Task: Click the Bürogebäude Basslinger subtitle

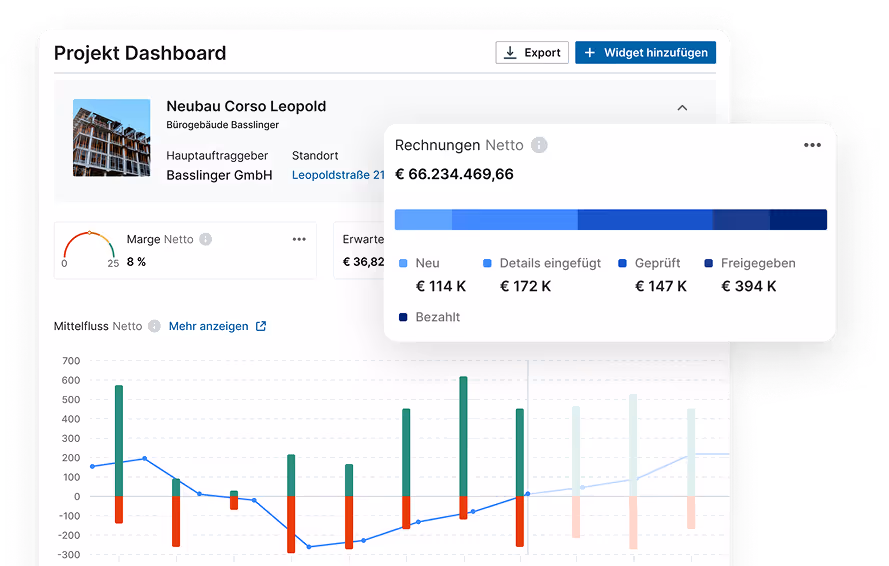Action: coord(223,125)
